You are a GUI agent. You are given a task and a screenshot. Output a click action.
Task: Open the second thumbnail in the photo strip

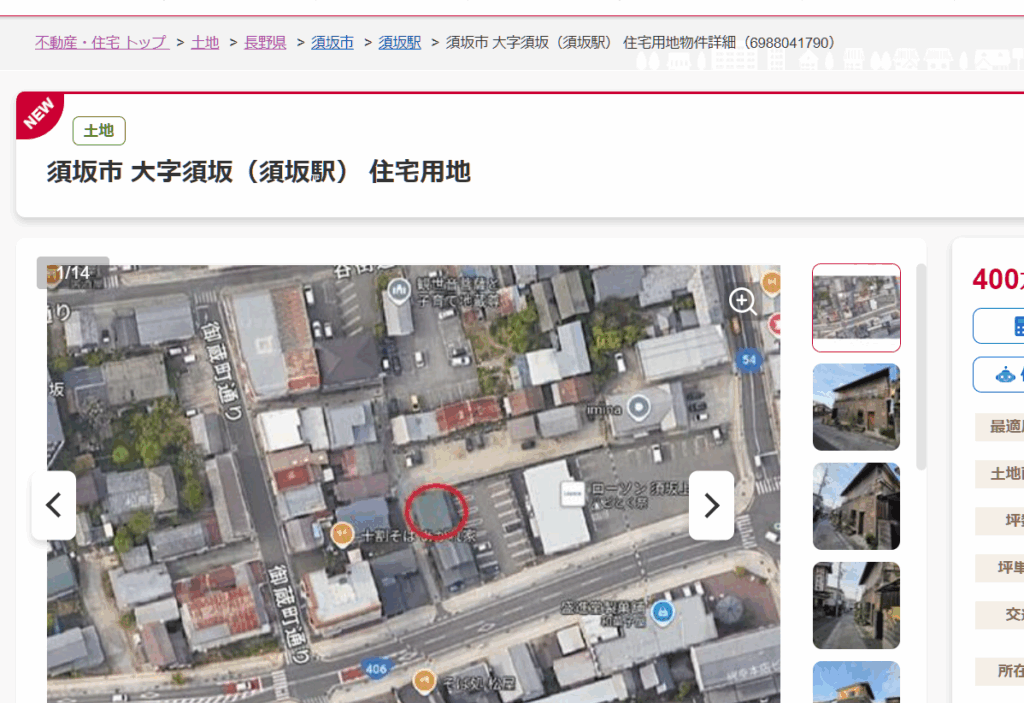click(x=856, y=407)
